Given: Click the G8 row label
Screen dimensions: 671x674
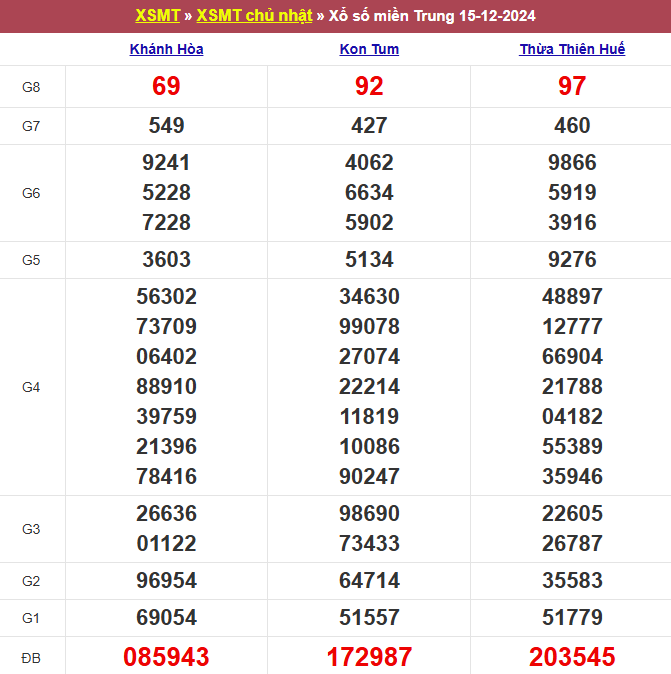Looking at the screenshot, I should (x=31, y=87).
